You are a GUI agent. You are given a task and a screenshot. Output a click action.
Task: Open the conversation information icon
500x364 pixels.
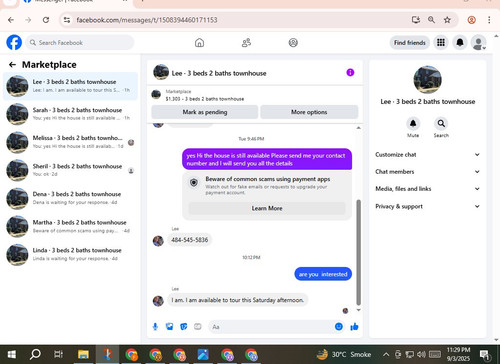pos(350,72)
